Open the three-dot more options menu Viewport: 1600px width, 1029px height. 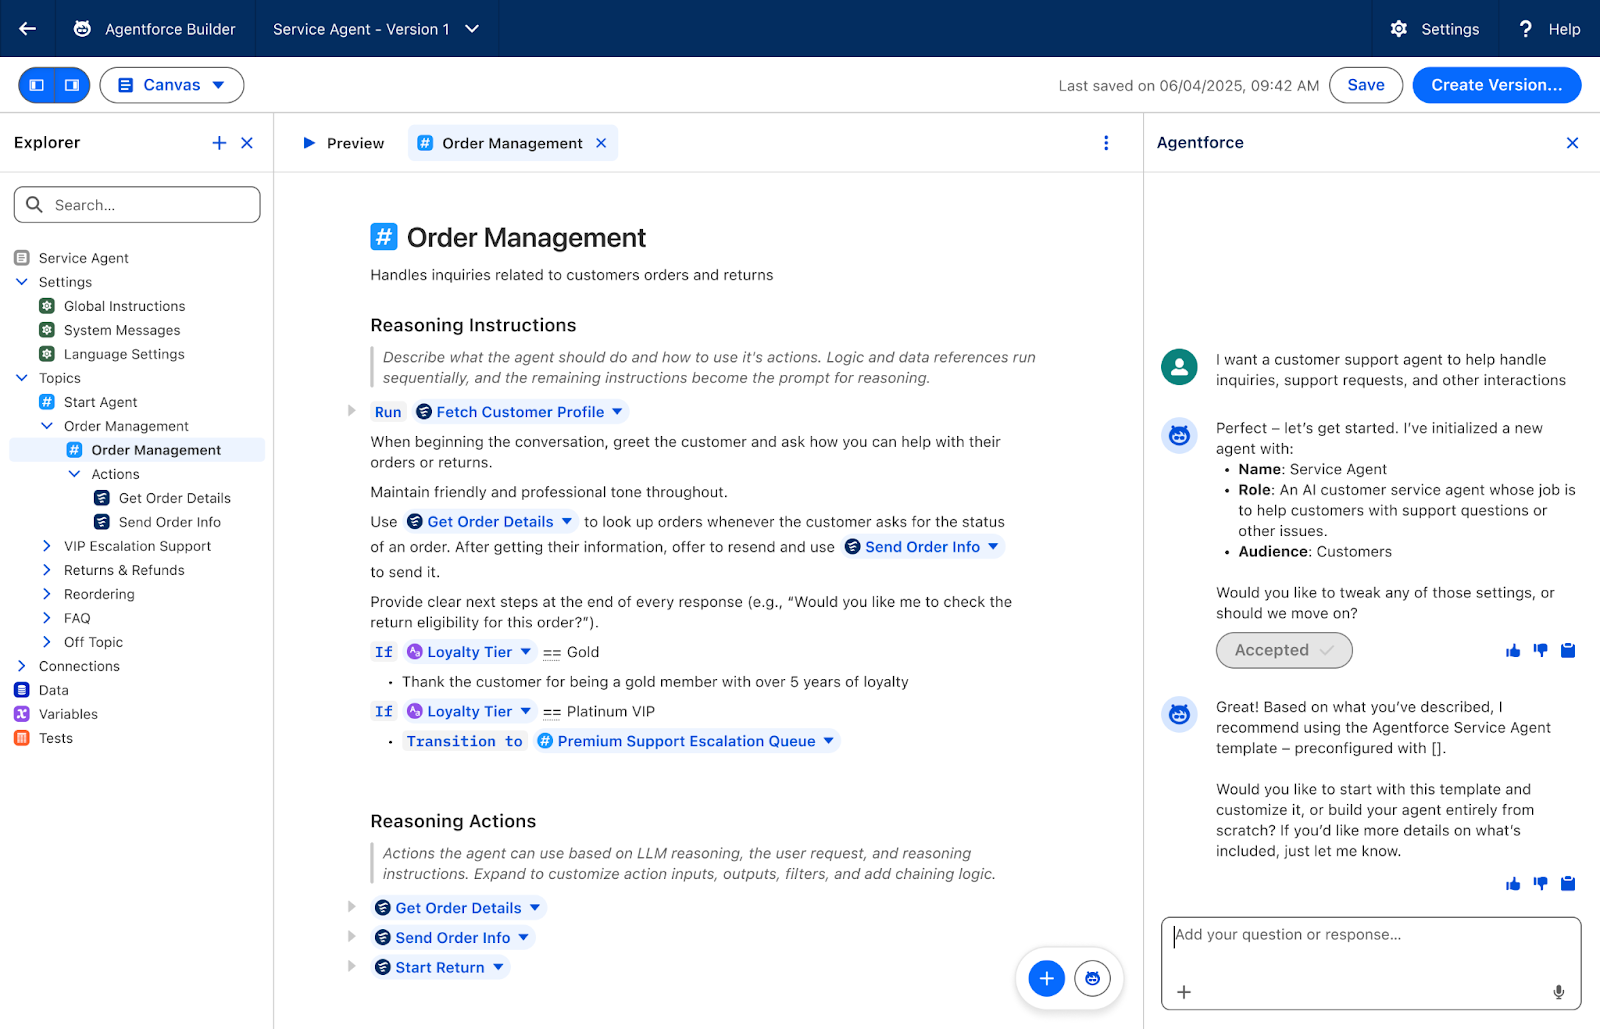[1106, 143]
